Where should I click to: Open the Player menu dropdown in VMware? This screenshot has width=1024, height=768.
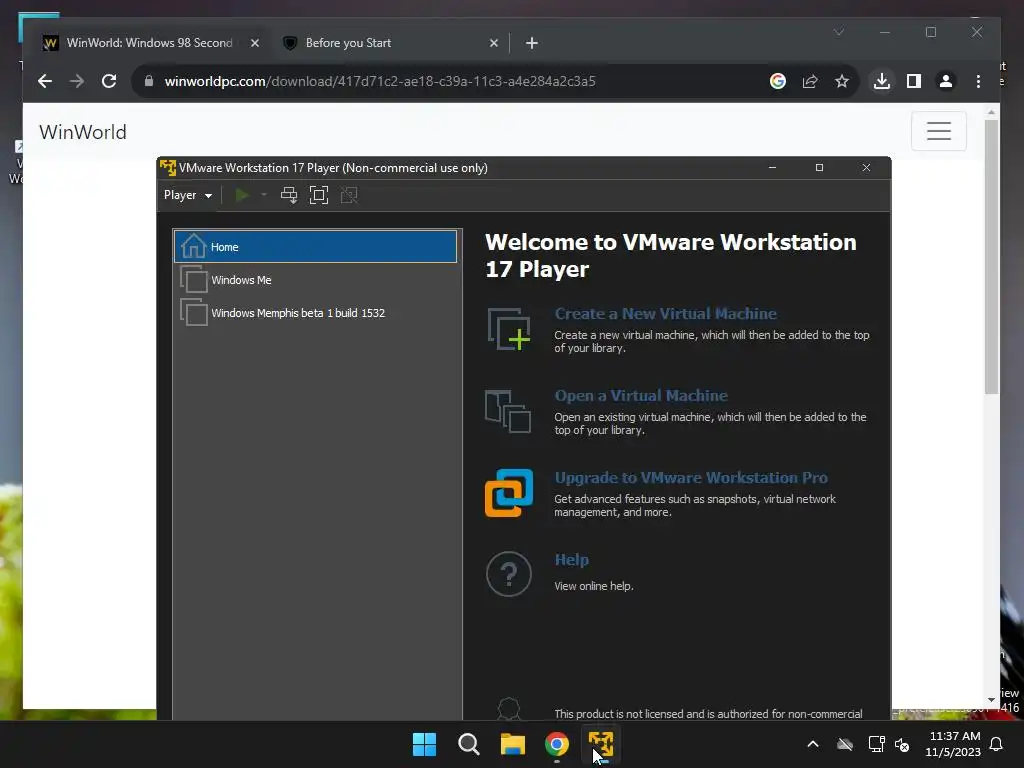click(187, 195)
